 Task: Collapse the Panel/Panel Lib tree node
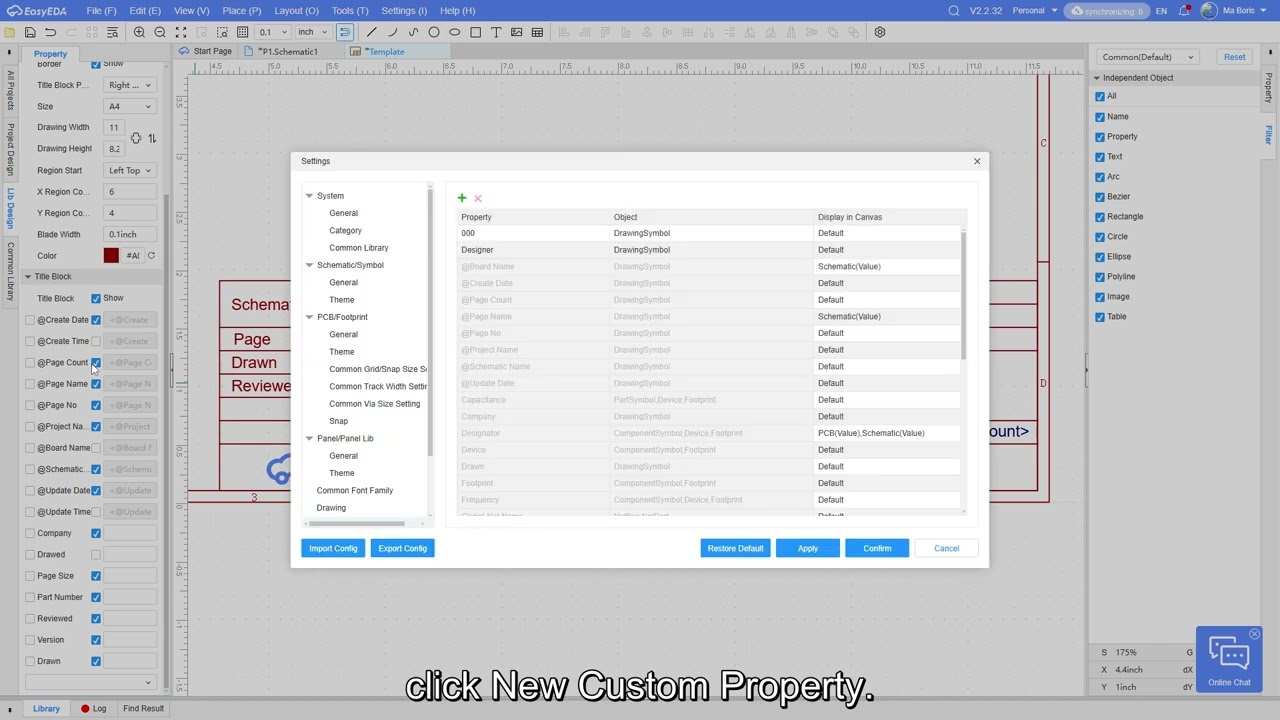coord(309,438)
